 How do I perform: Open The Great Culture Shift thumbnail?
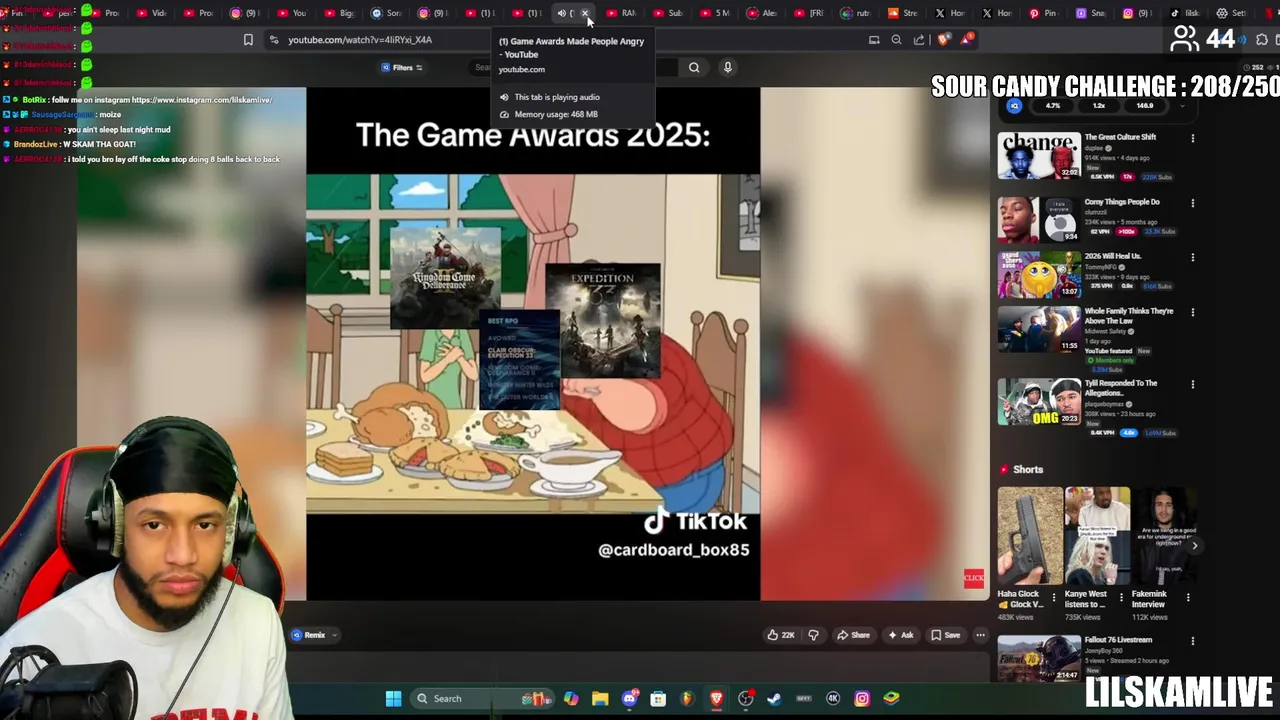pos(1039,156)
